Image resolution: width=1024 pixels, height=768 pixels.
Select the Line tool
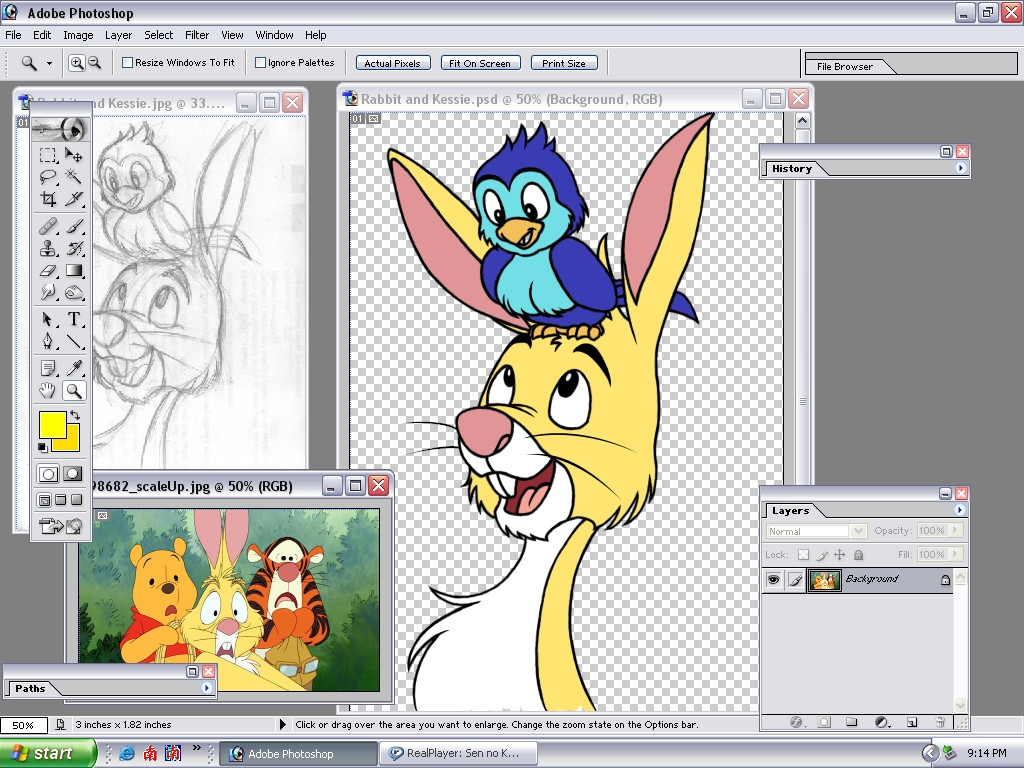(74, 341)
